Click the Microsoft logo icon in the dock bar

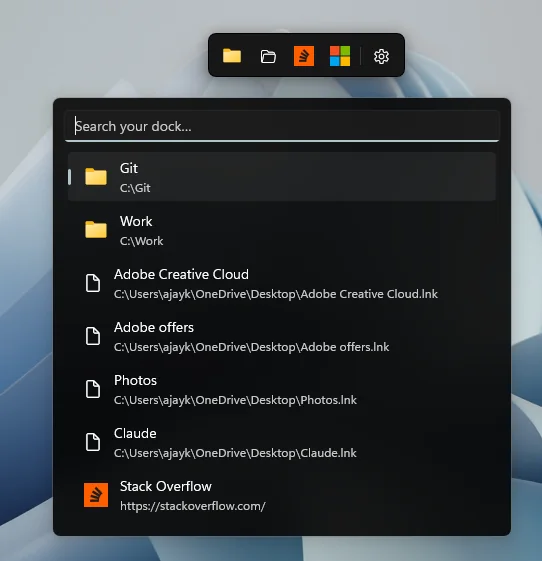click(x=340, y=56)
